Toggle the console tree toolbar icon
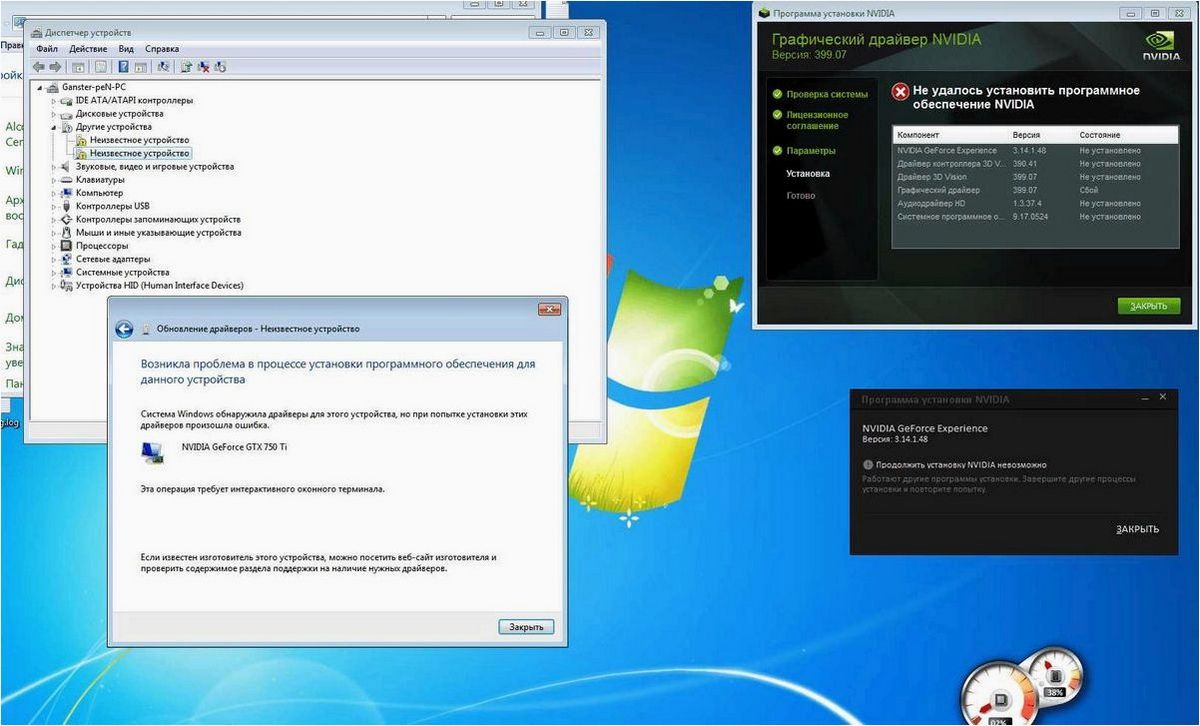This screenshot has height=726, width=1200. [x=78, y=67]
